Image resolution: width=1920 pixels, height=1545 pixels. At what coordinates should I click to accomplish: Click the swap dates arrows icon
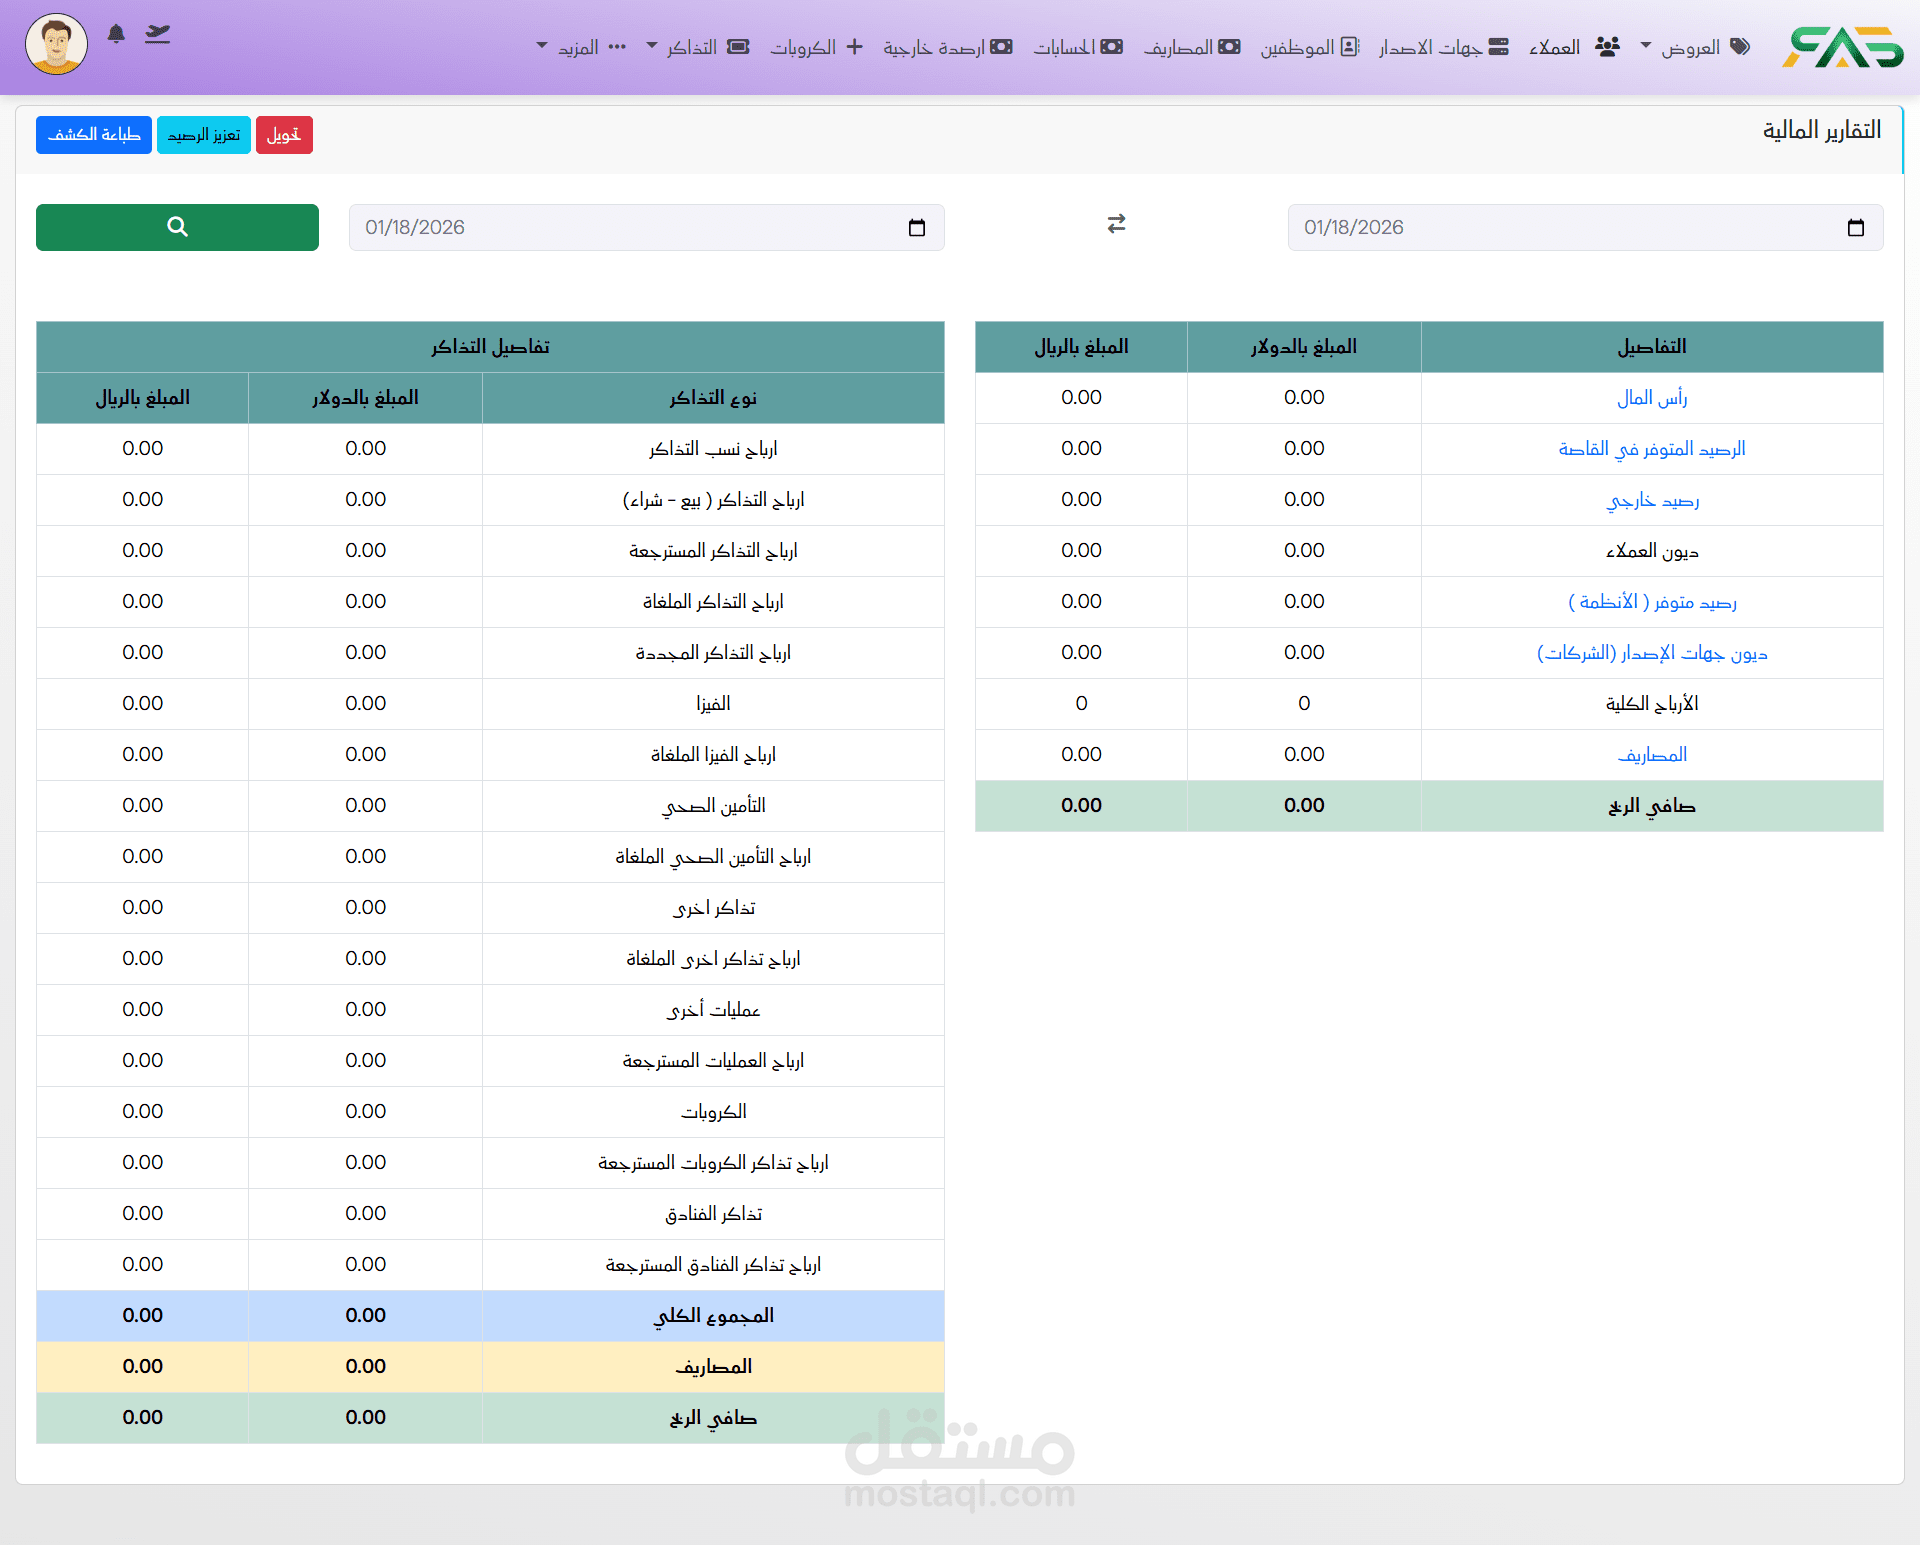tap(1116, 224)
